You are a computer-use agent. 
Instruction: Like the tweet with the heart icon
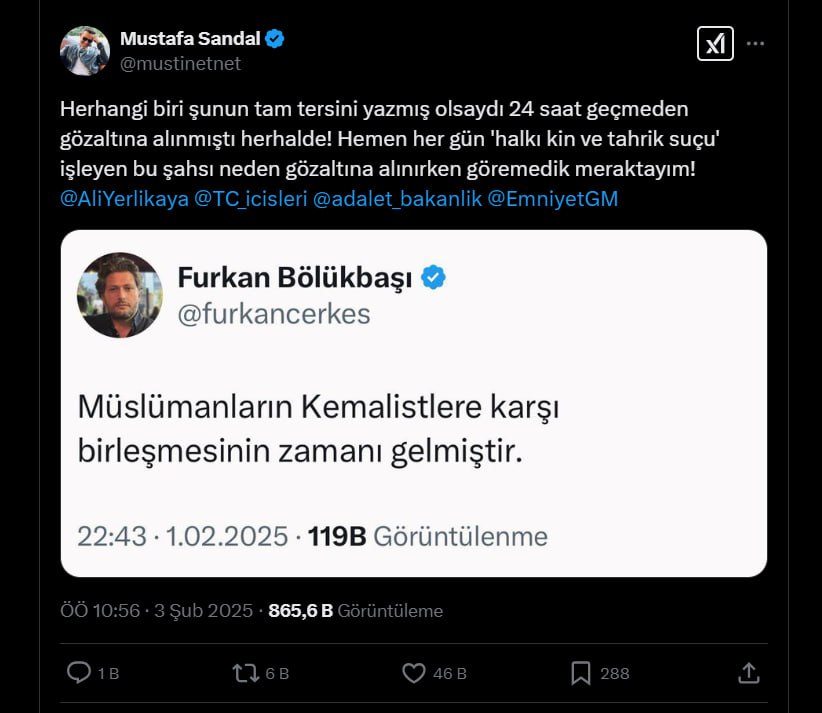414,673
